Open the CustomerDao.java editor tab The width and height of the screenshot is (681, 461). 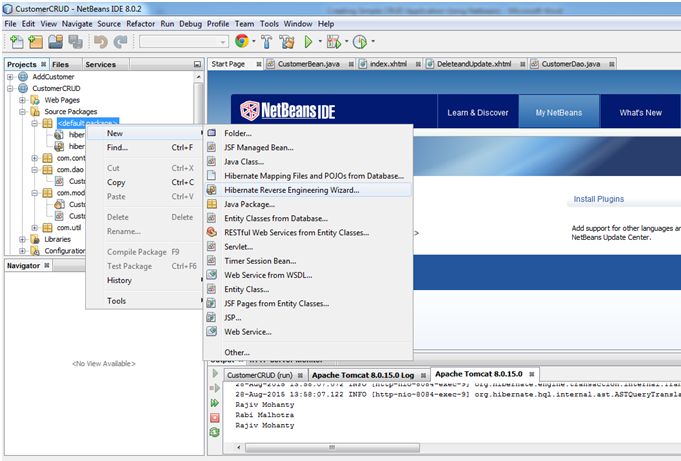click(570, 64)
